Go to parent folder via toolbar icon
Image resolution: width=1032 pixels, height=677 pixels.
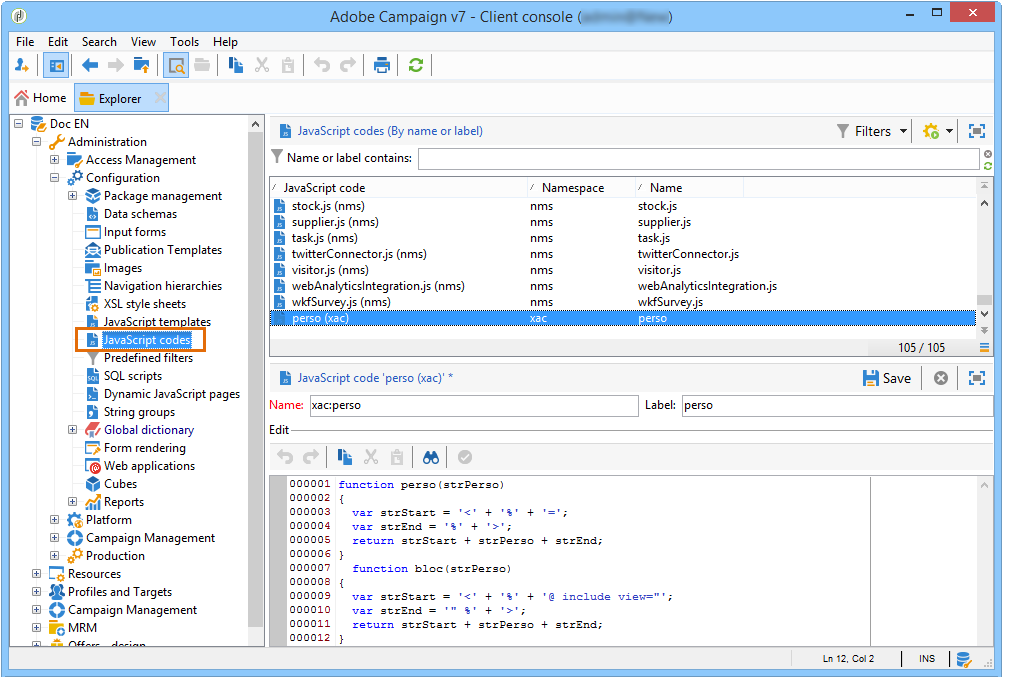tap(141, 65)
